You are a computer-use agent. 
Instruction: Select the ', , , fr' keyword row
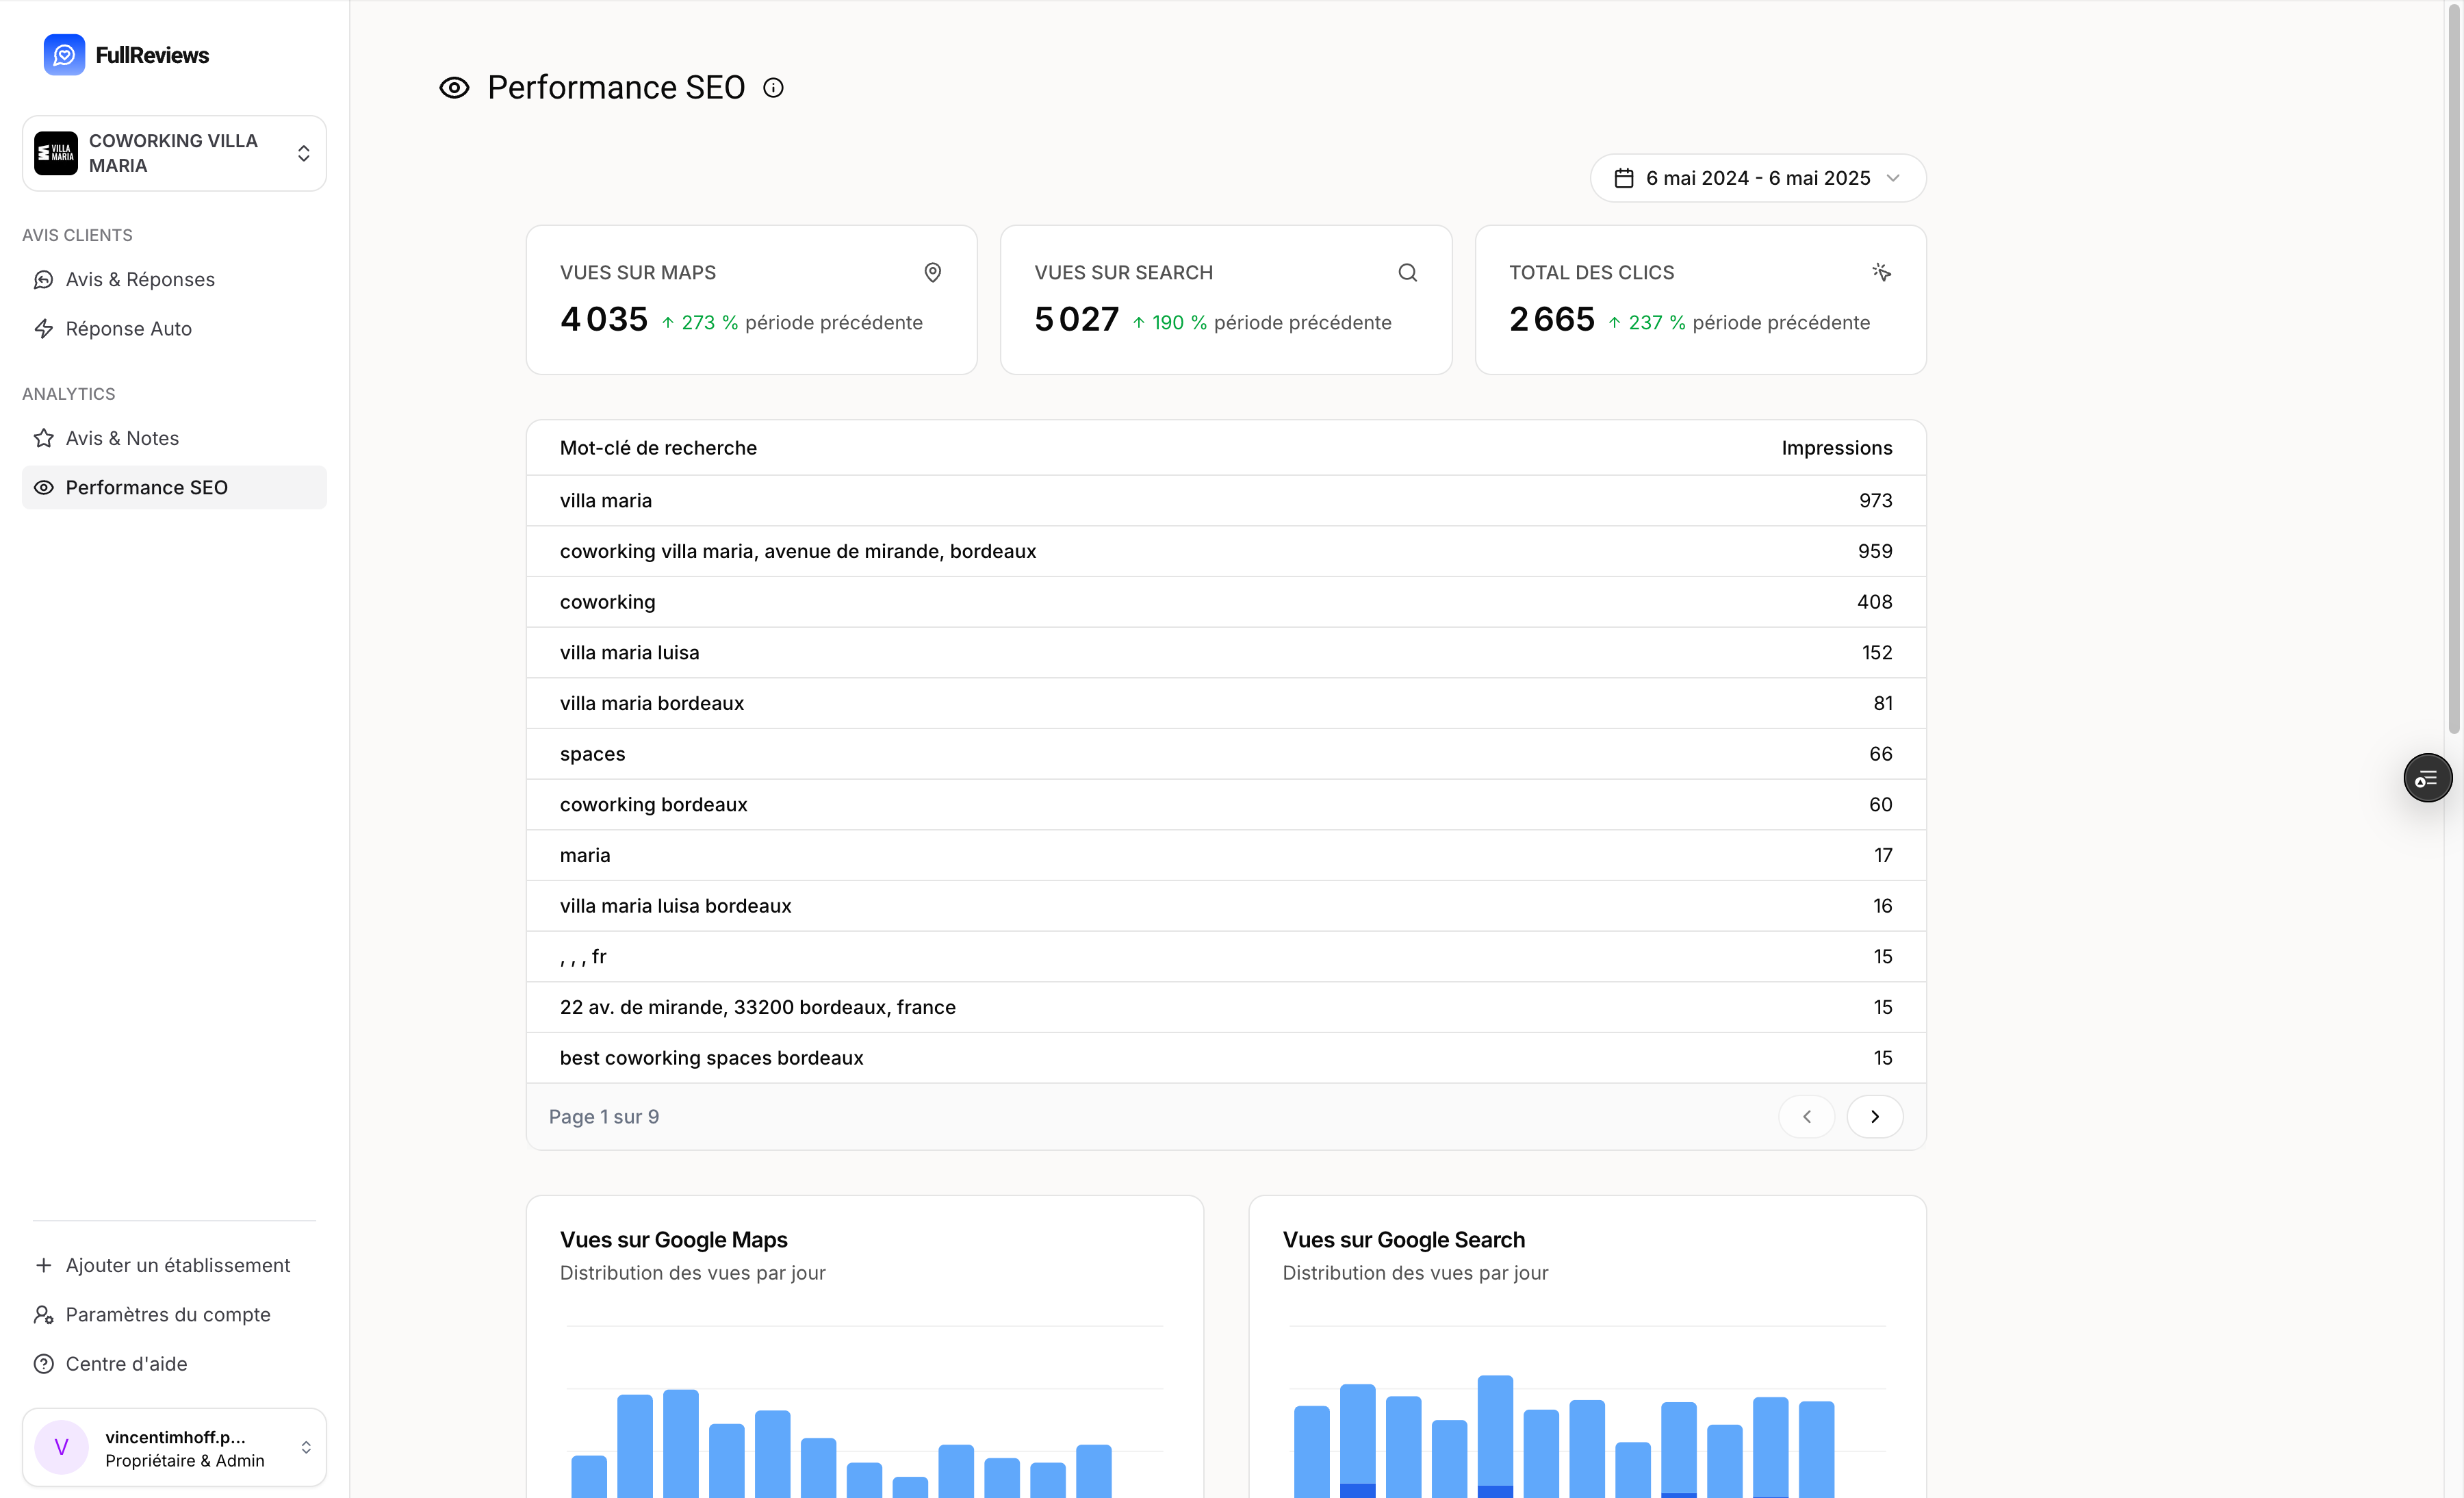(x=1226, y=956)
